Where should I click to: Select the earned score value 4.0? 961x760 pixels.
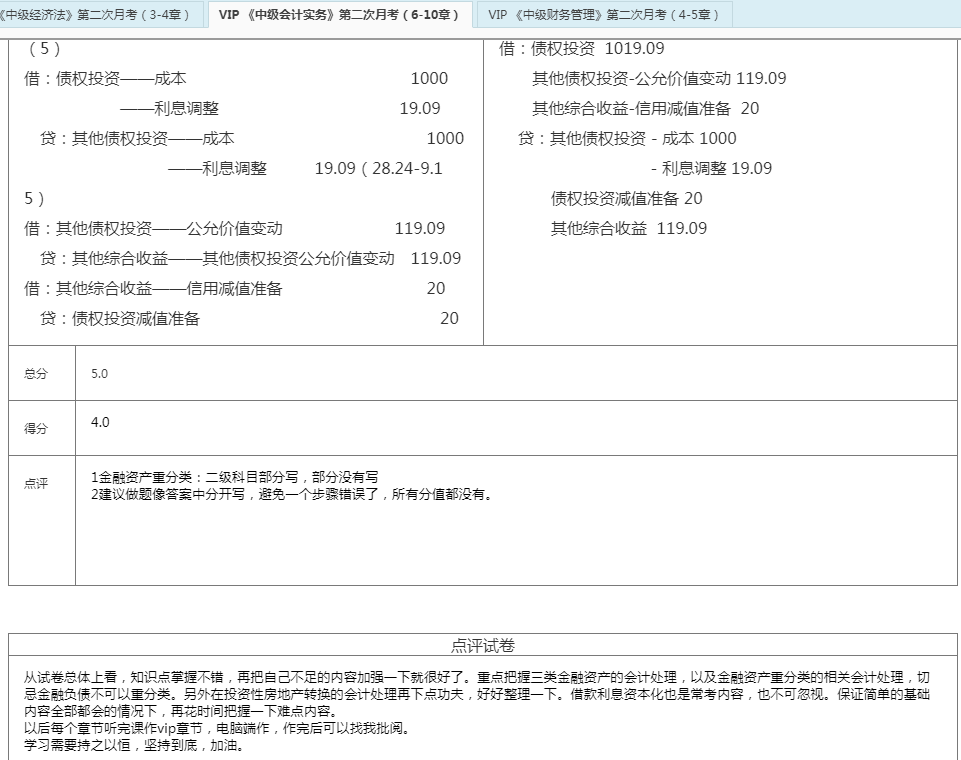[x=100, y=422]
